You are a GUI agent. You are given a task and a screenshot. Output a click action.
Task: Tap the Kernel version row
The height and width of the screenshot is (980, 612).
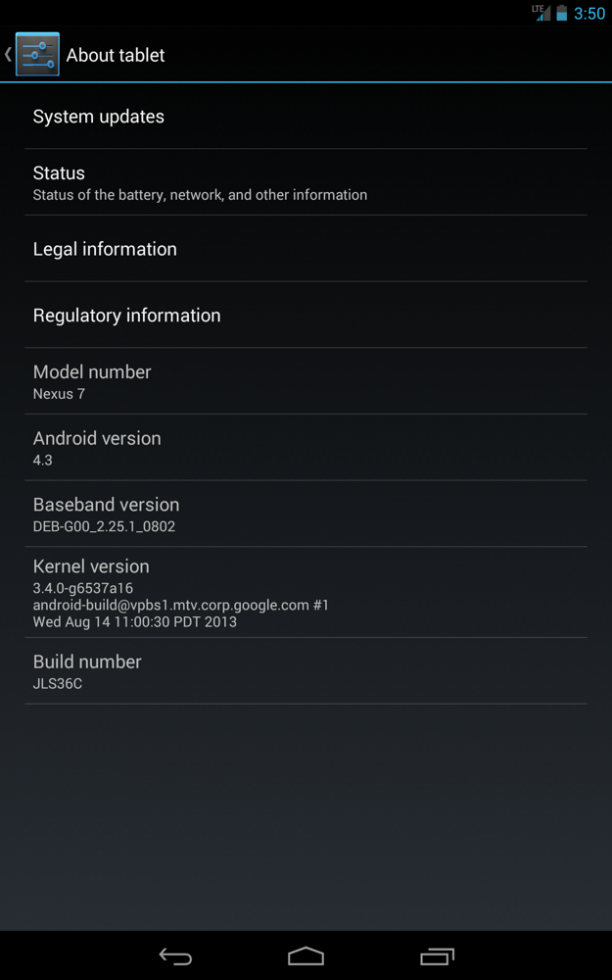coord(306,592)
